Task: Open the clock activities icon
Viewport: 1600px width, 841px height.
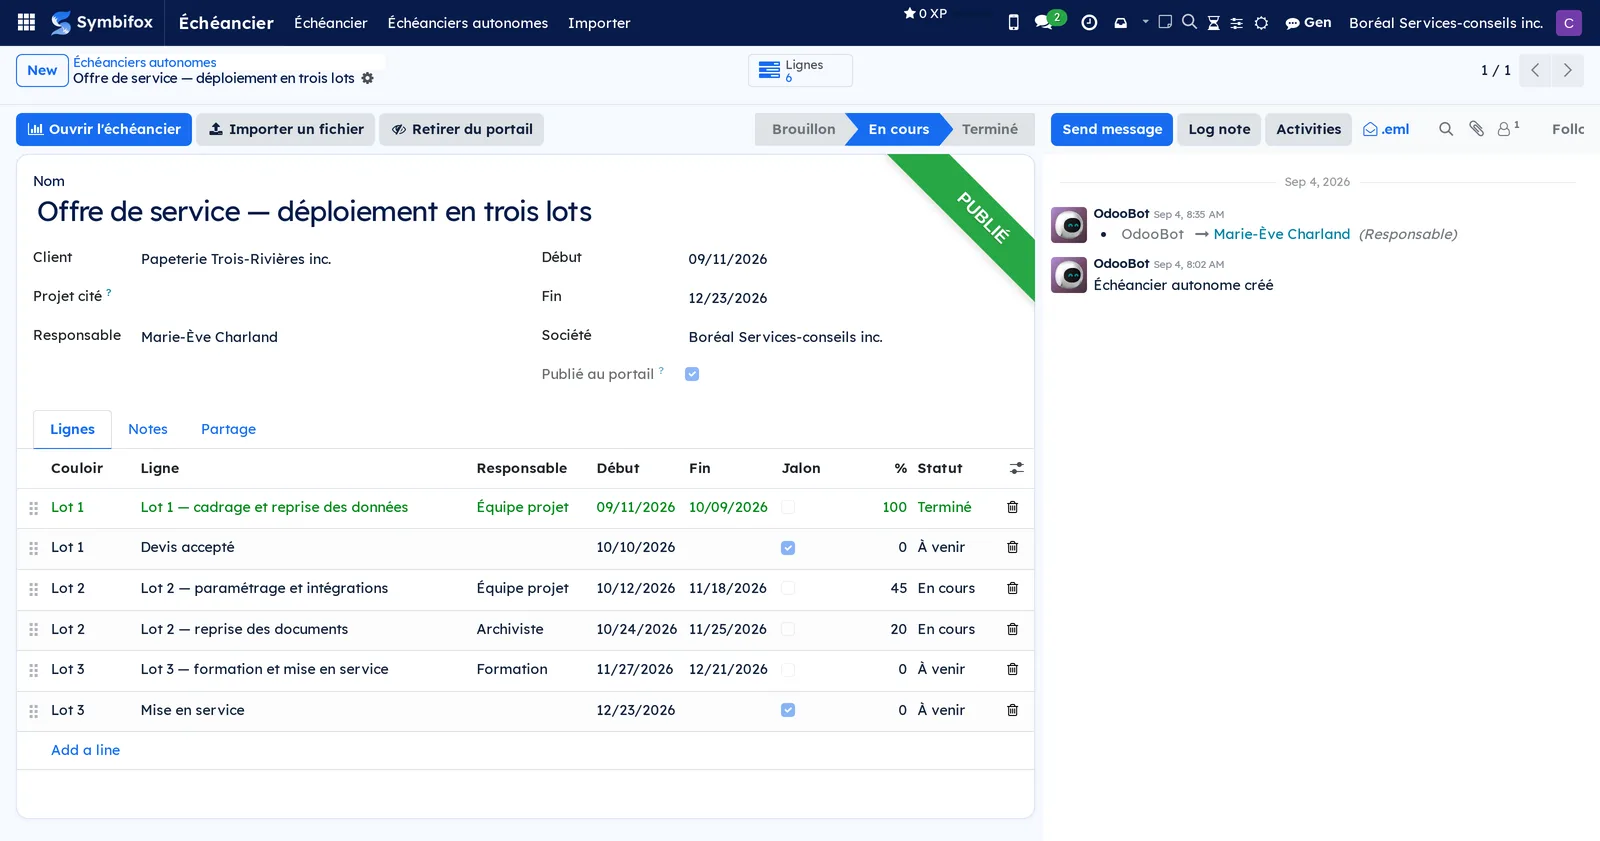Action: coord(1089,22)
